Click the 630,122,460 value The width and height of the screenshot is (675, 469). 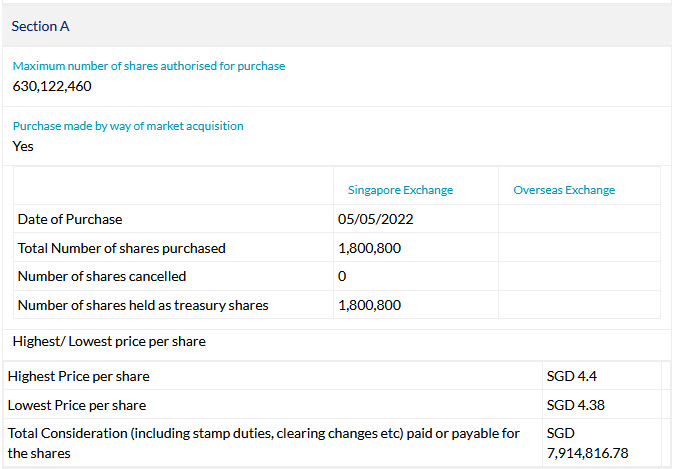(52, 86)
